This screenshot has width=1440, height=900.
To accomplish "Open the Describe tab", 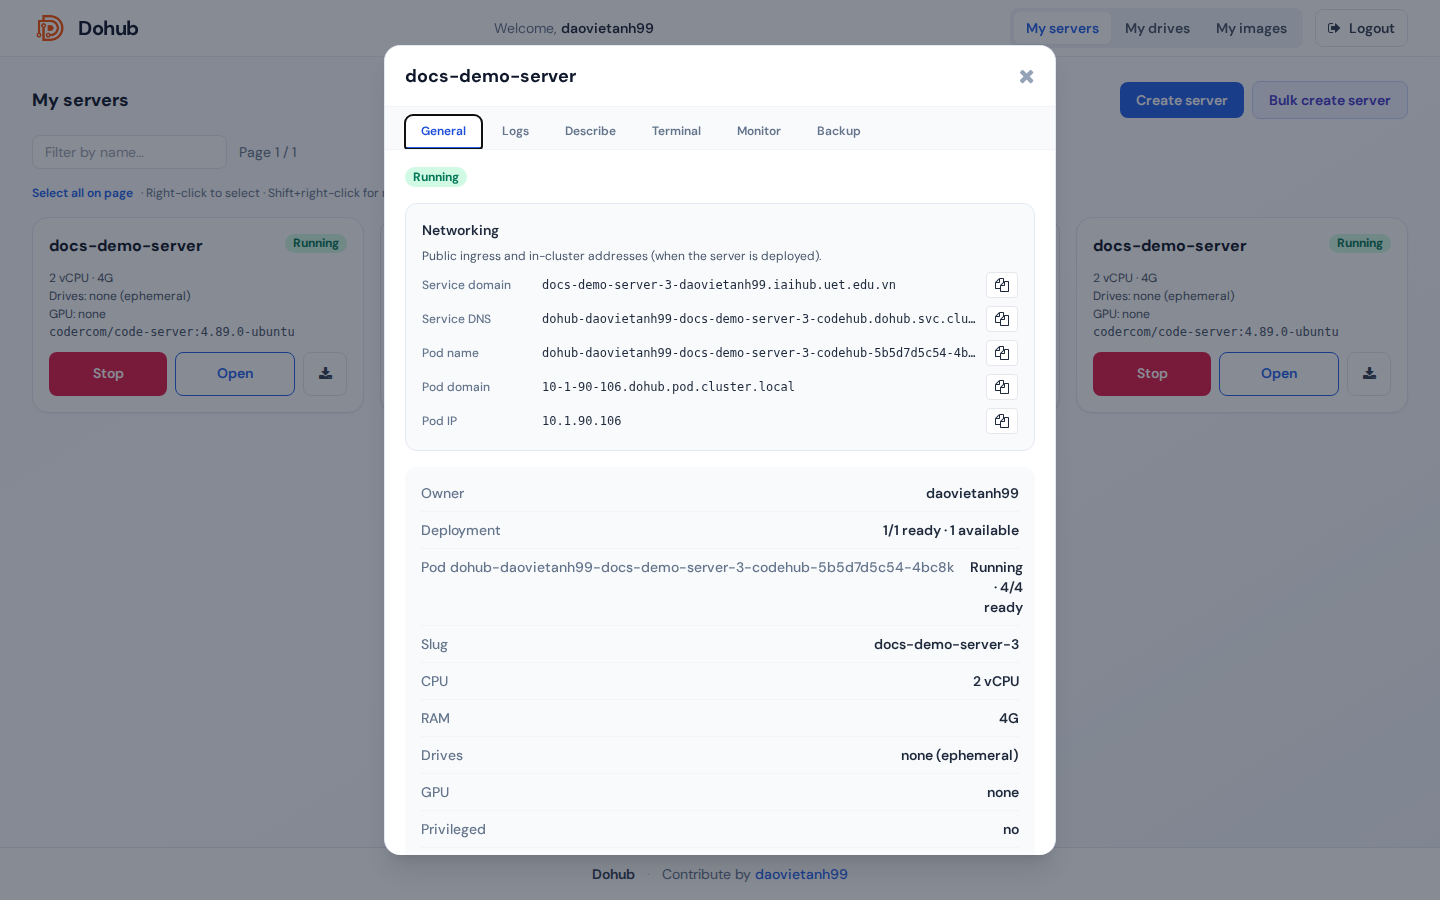I will point(590,131).
